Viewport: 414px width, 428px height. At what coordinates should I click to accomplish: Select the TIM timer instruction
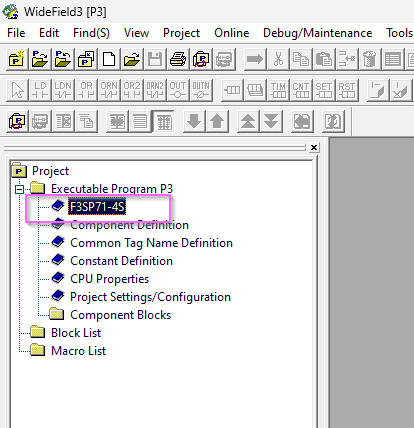click(278, 90)
